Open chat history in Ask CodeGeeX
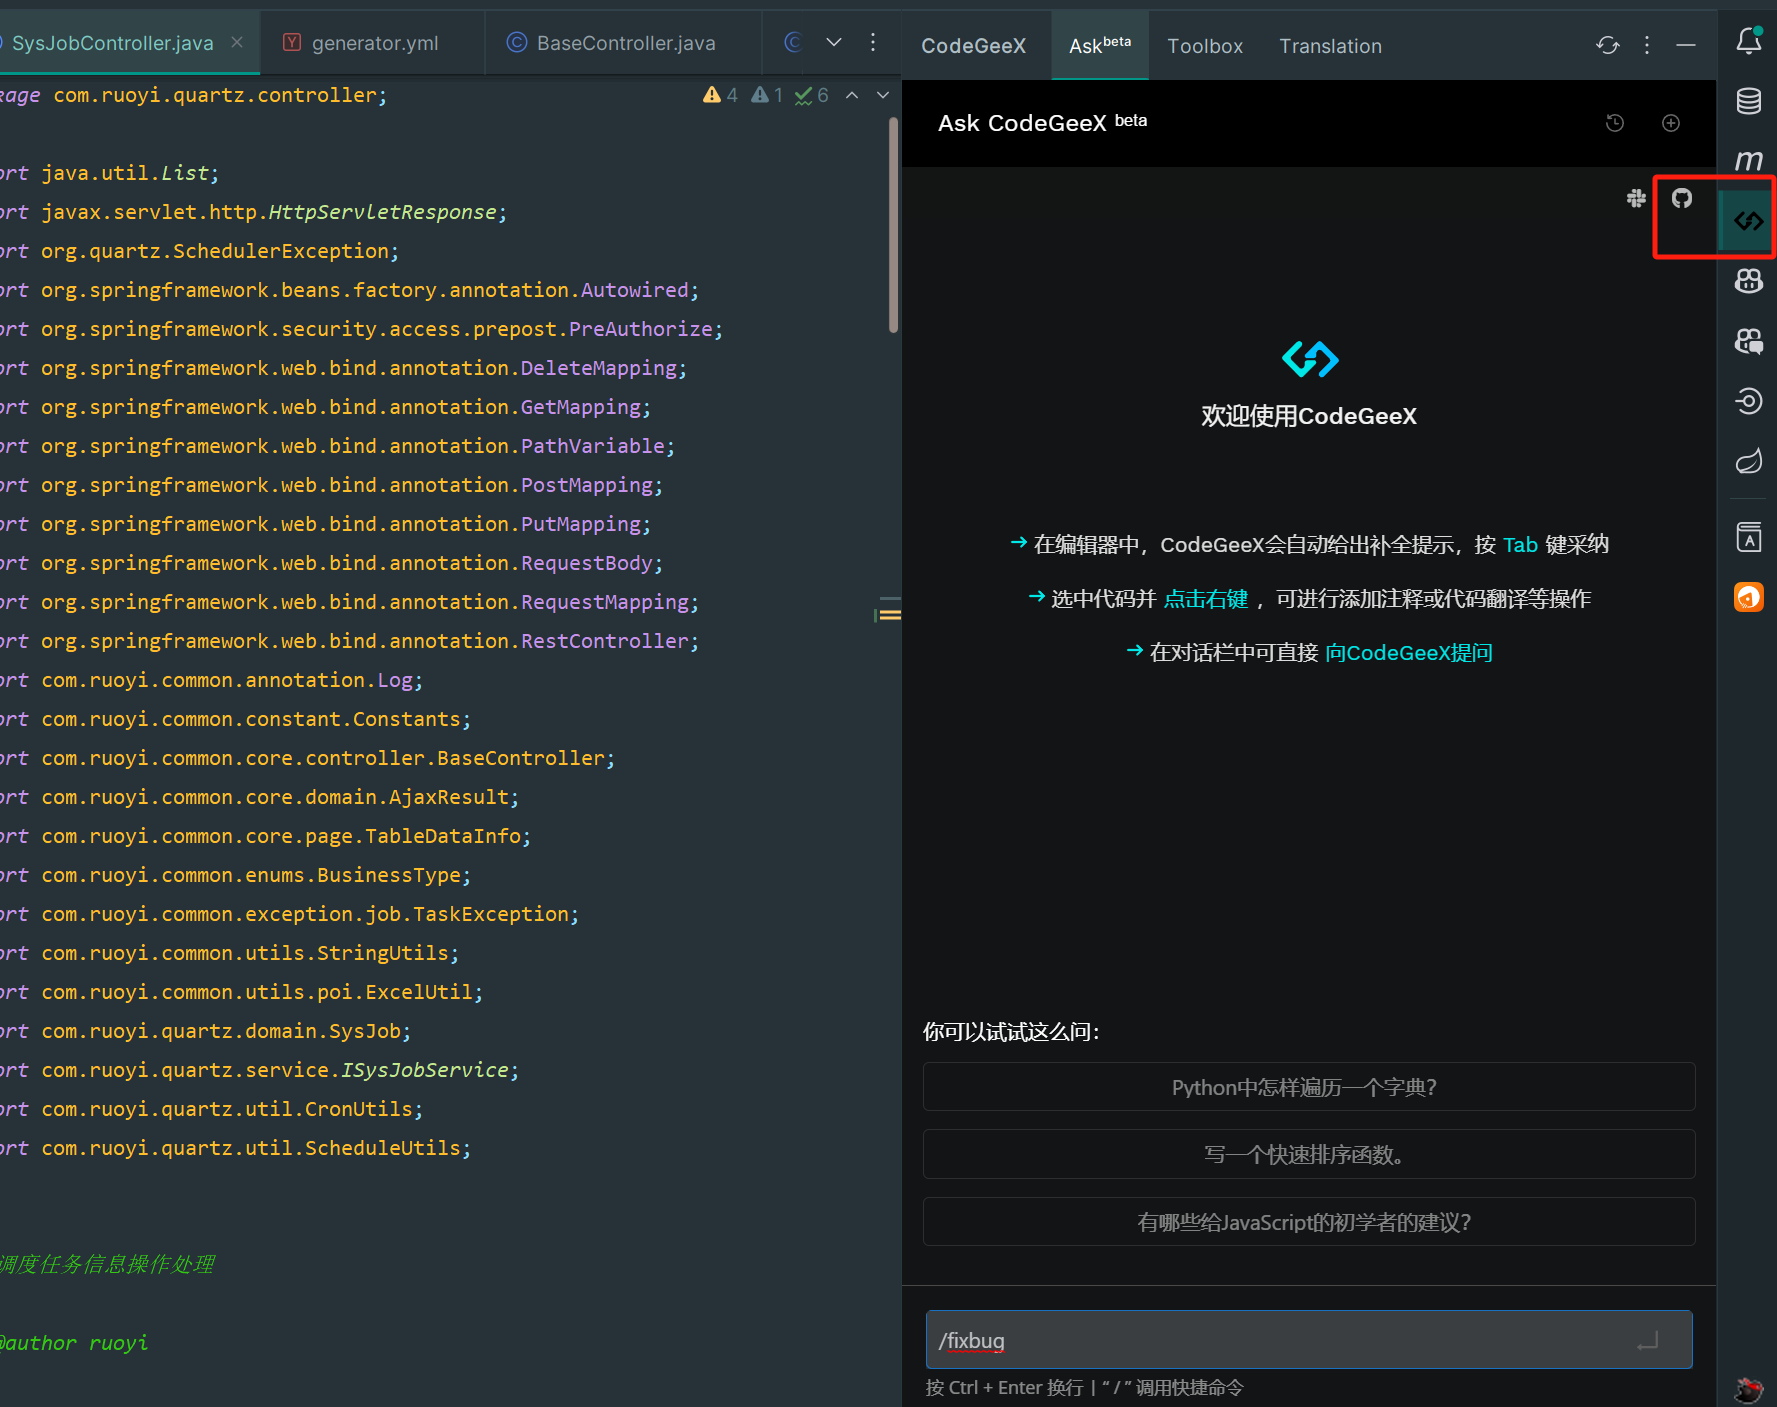The width and height of the screenshot is (1777, 1407). [x=1615, y=123]
